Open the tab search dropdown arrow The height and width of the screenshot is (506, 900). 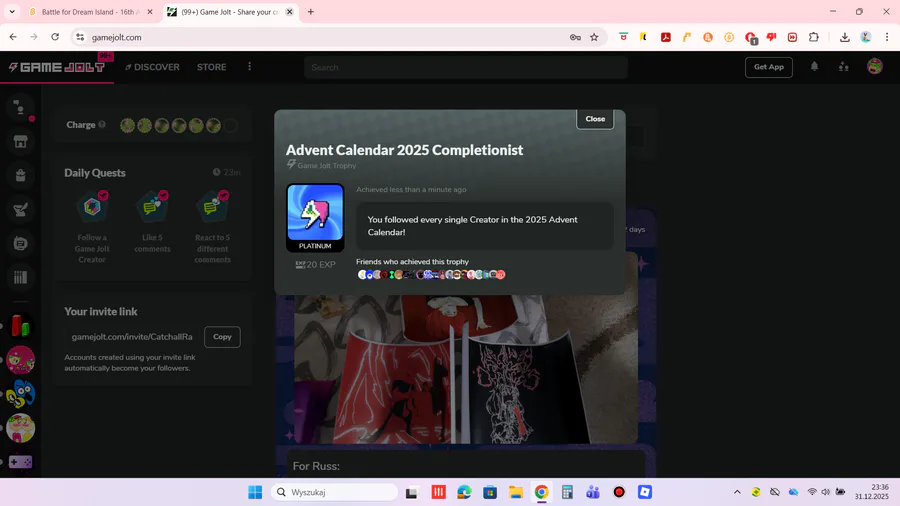[x=11, y=11]
